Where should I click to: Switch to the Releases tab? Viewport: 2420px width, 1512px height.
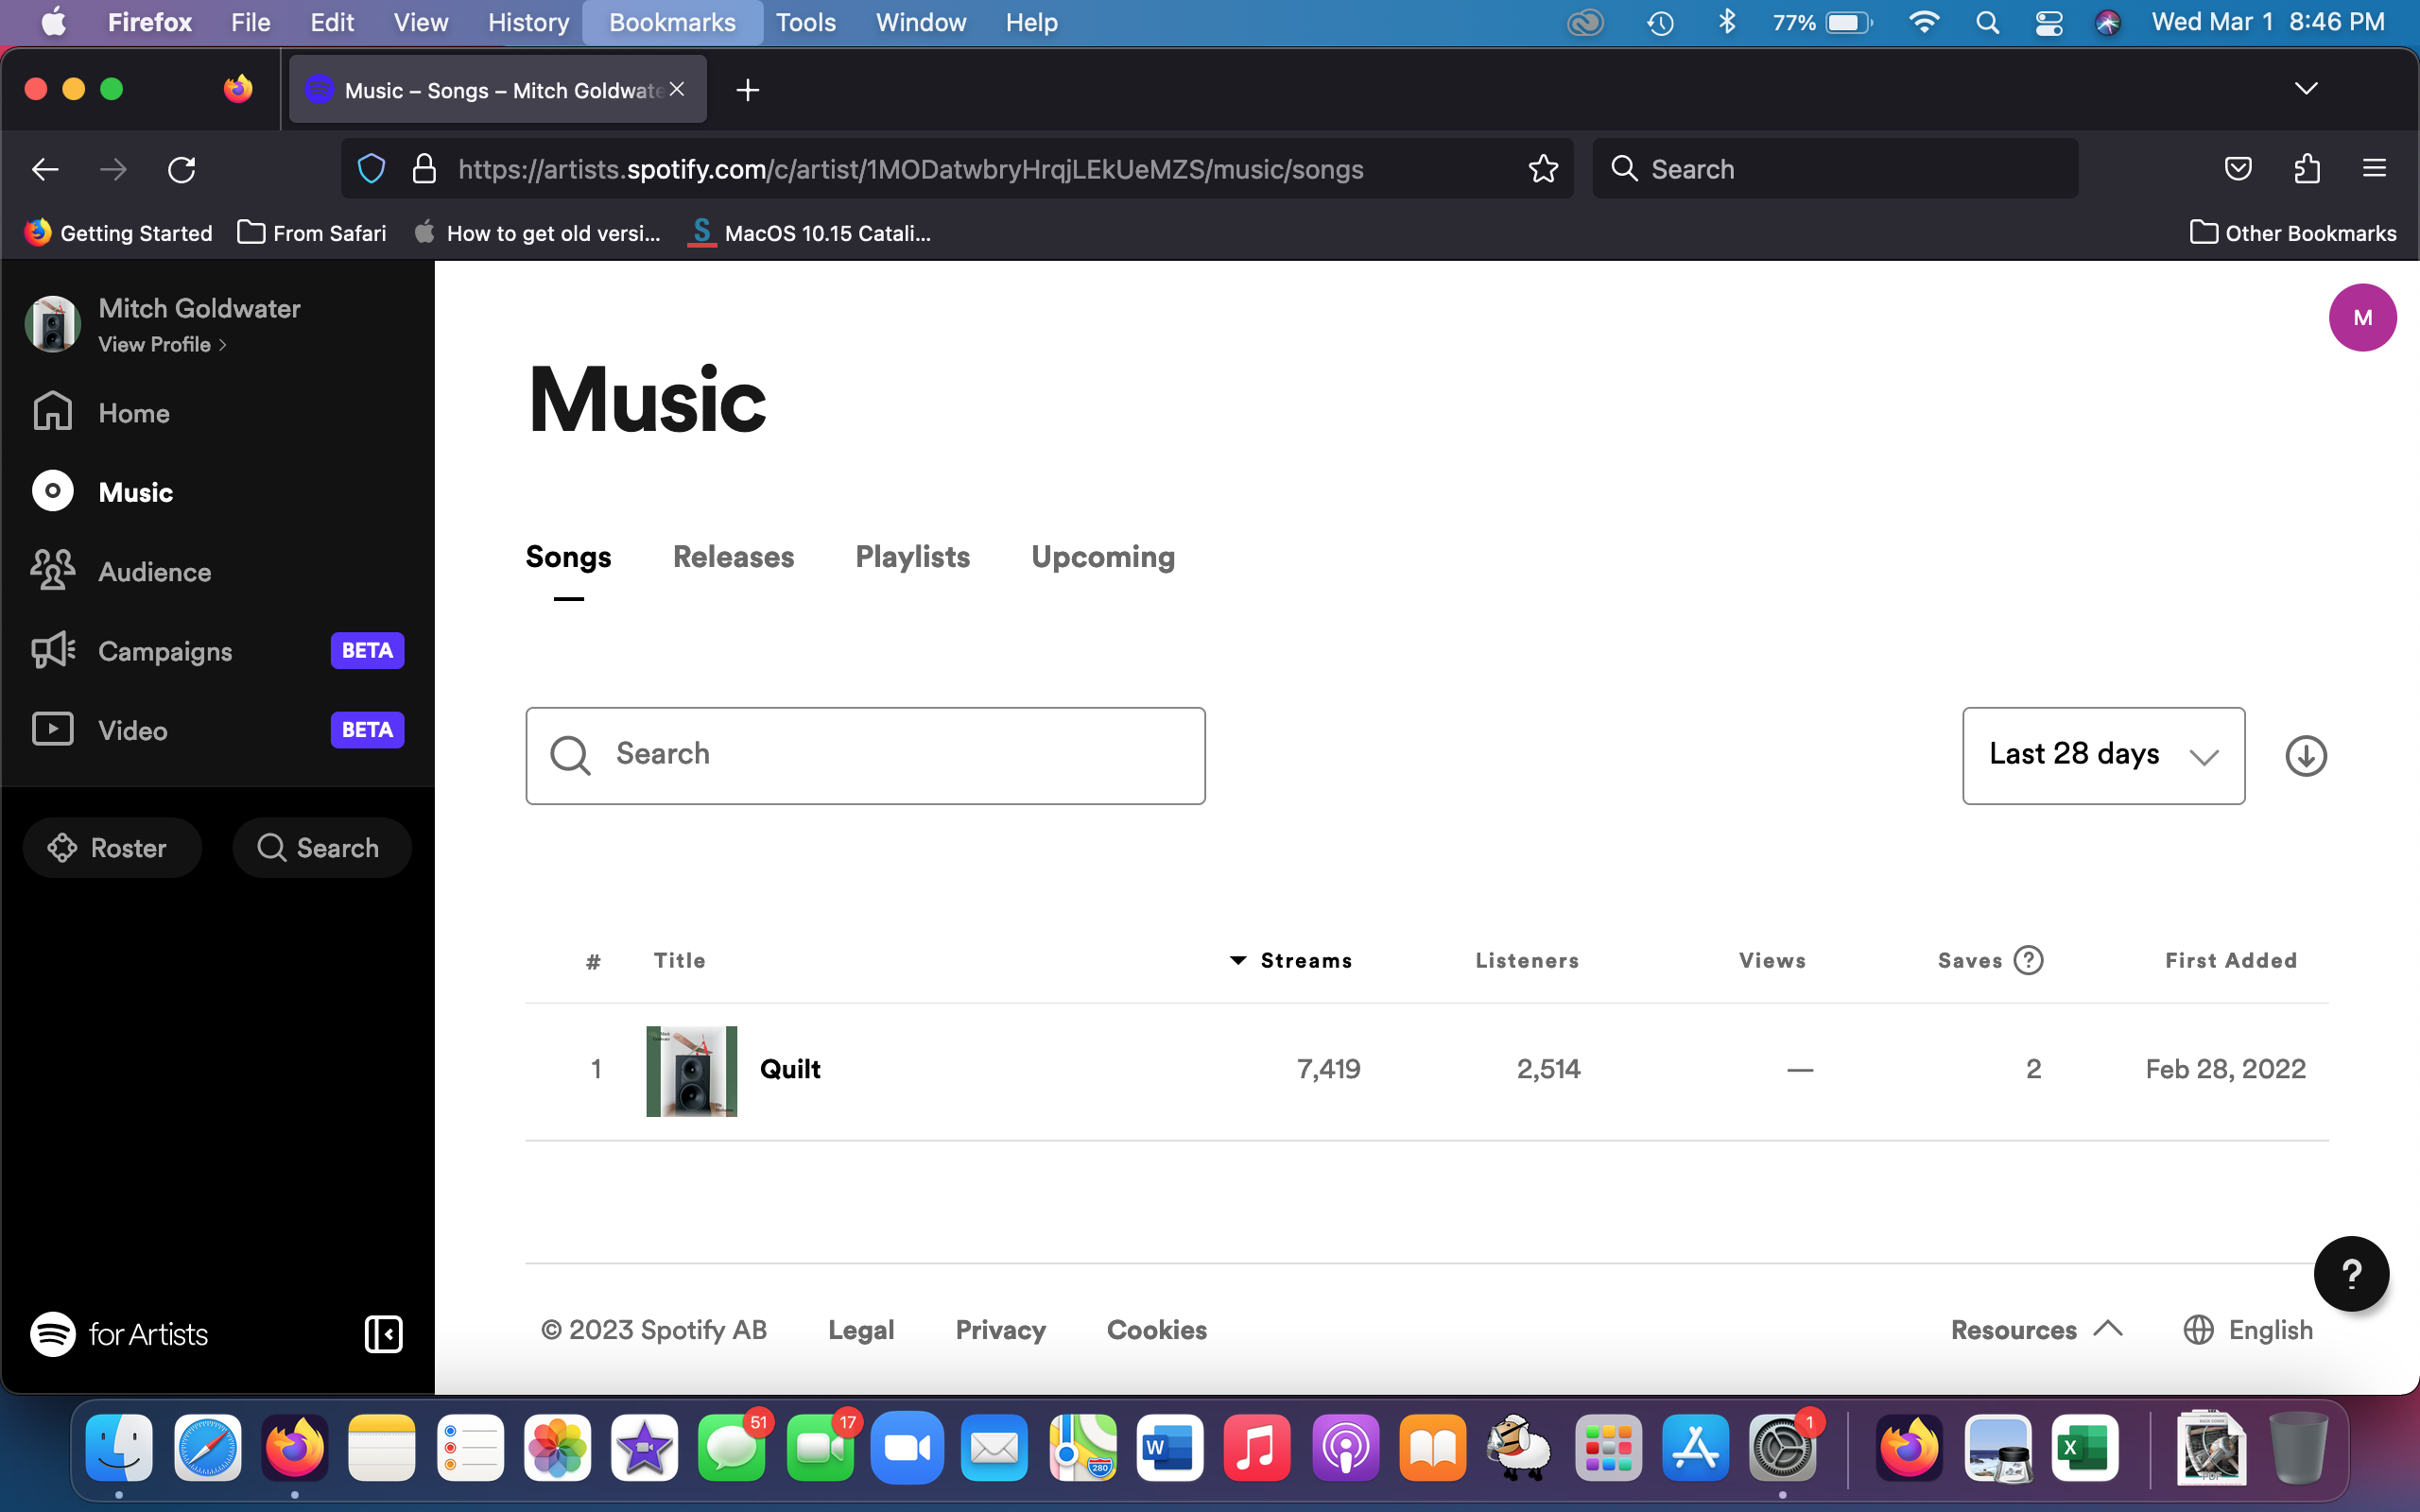(733, 557)
